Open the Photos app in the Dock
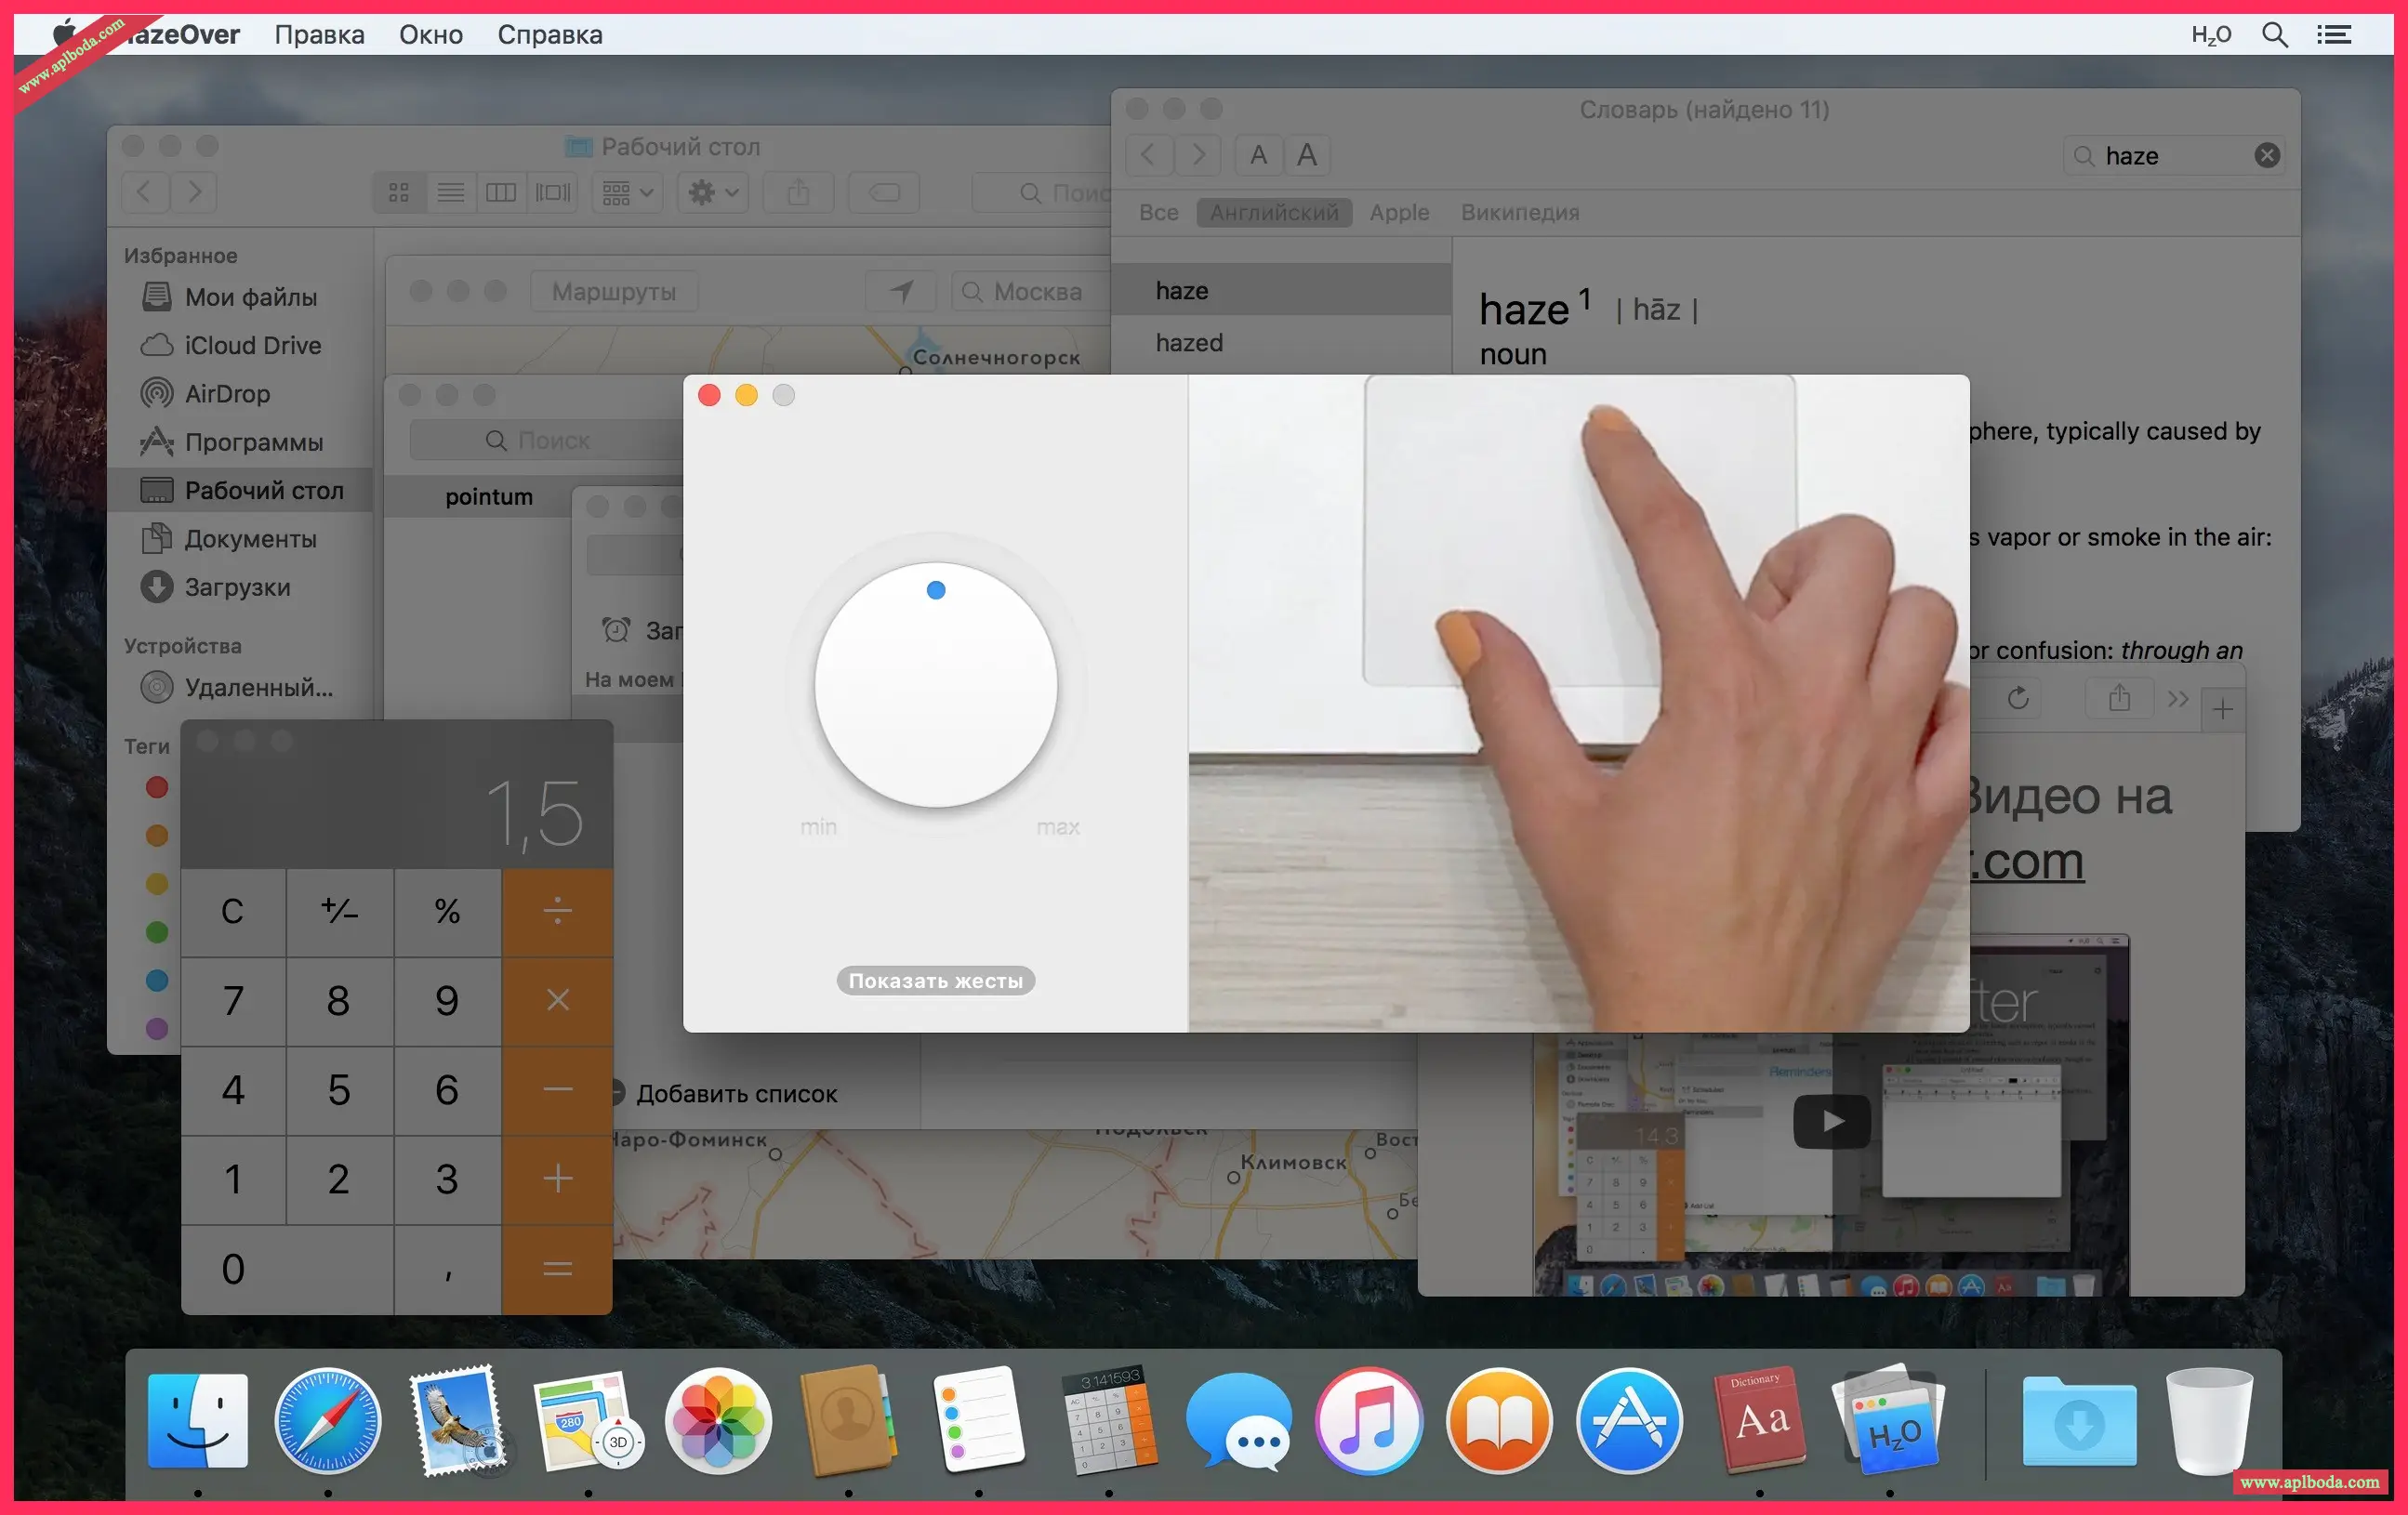 (x=718, y=1421)
